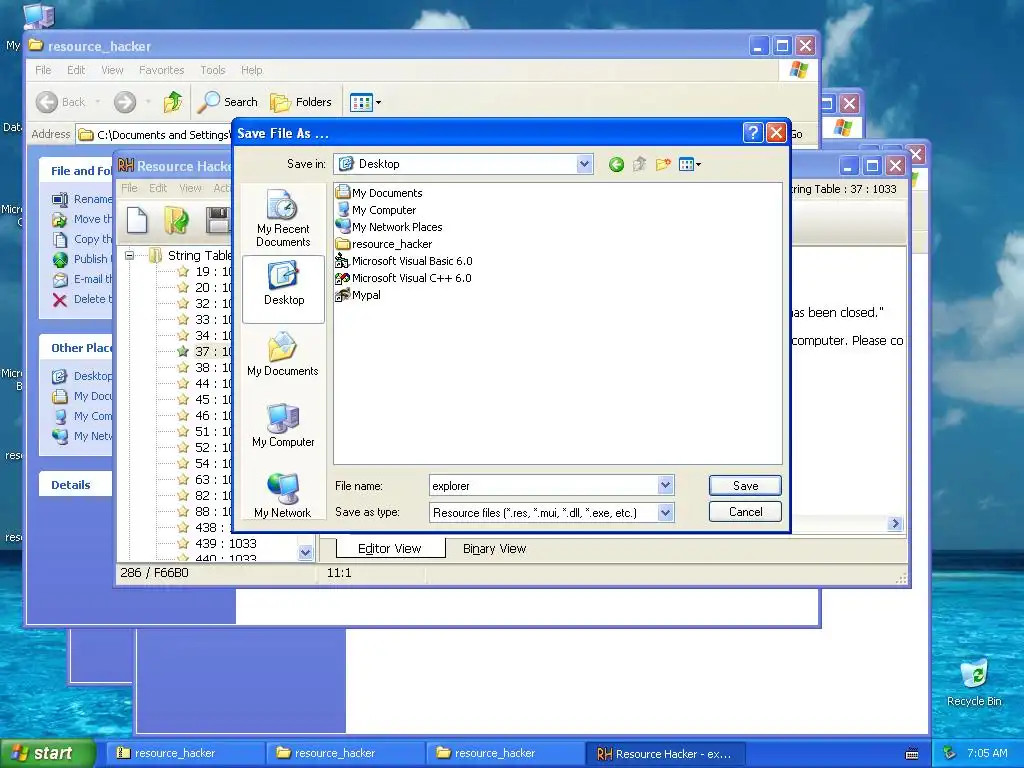Switch to the Binary View tab
This screenshot has width=1024, height=768.
(x=494, y=549)
